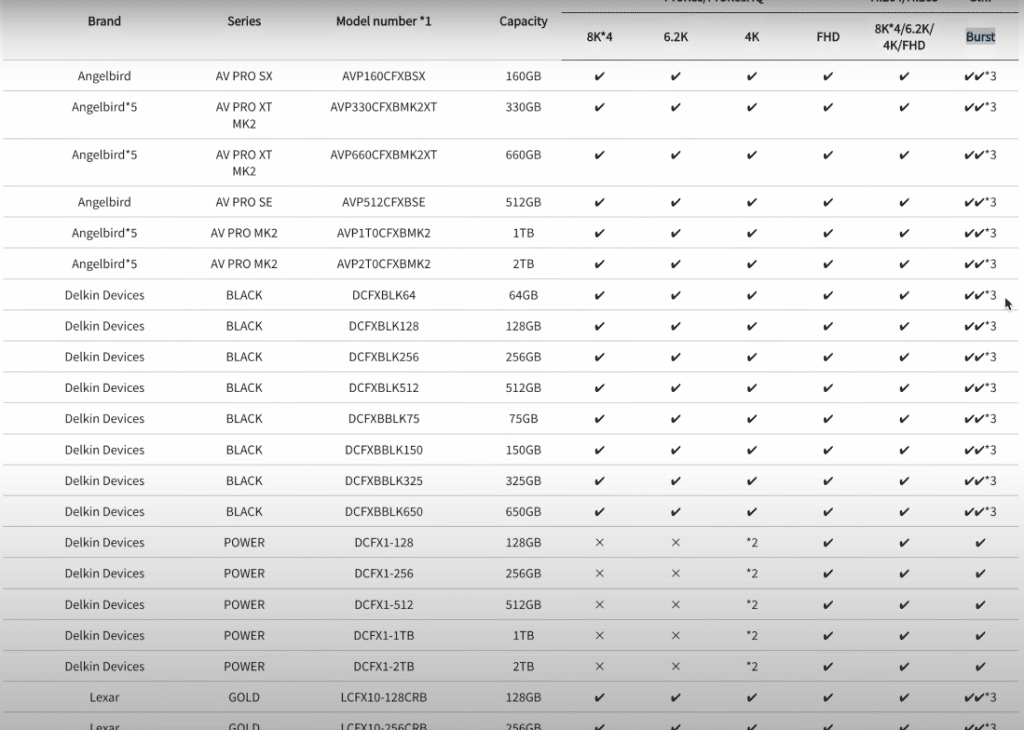Click Delkin Devices in the DCFXBLK64 row
The height and width of the screenshot is (730, 1024).
(104, 295)
